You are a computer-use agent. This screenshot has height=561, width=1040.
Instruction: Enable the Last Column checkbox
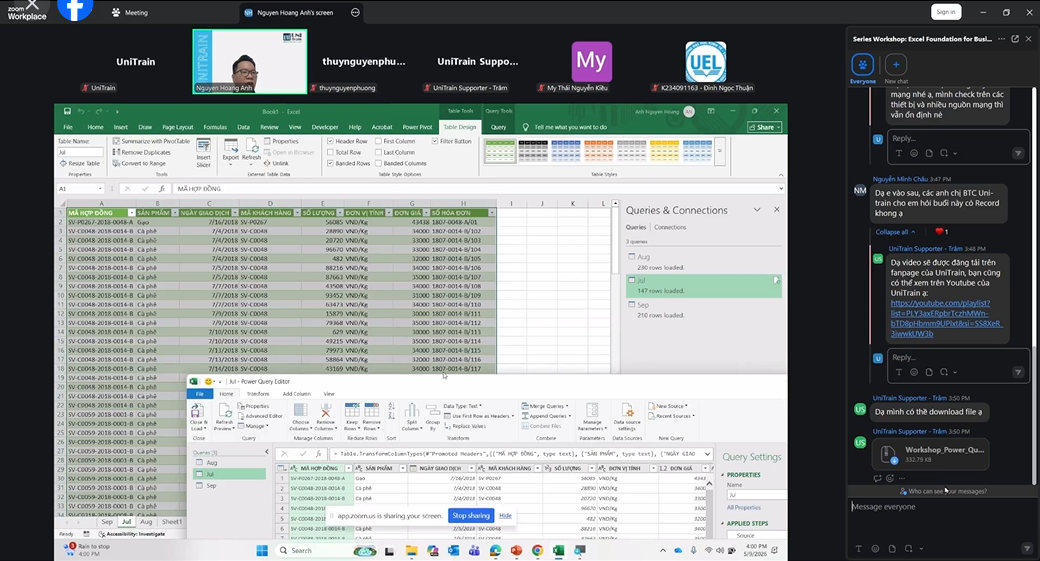point(378,153)
